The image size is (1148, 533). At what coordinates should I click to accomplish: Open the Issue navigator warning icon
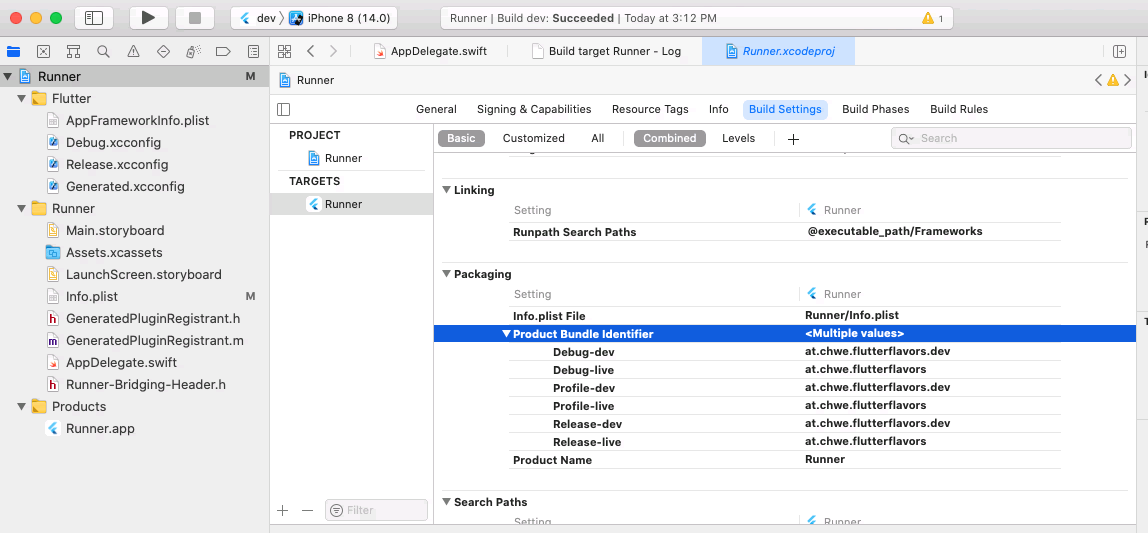[133, 51]
